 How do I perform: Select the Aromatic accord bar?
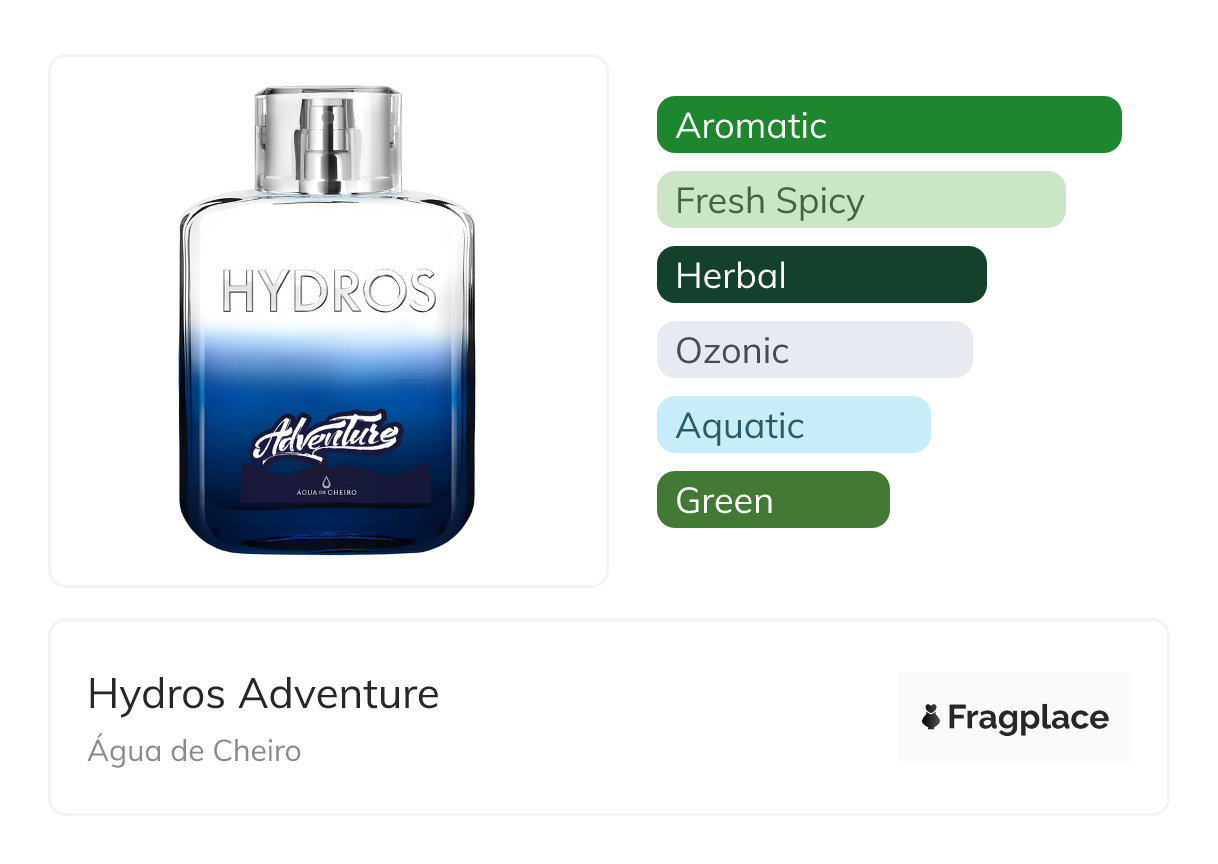889,125
